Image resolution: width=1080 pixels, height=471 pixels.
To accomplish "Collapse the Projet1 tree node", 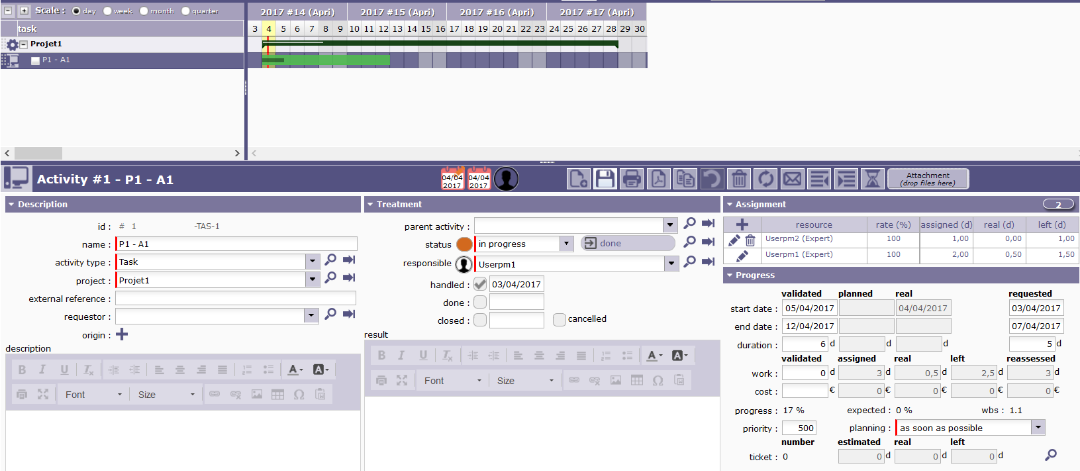I will [x=23, y=44].
